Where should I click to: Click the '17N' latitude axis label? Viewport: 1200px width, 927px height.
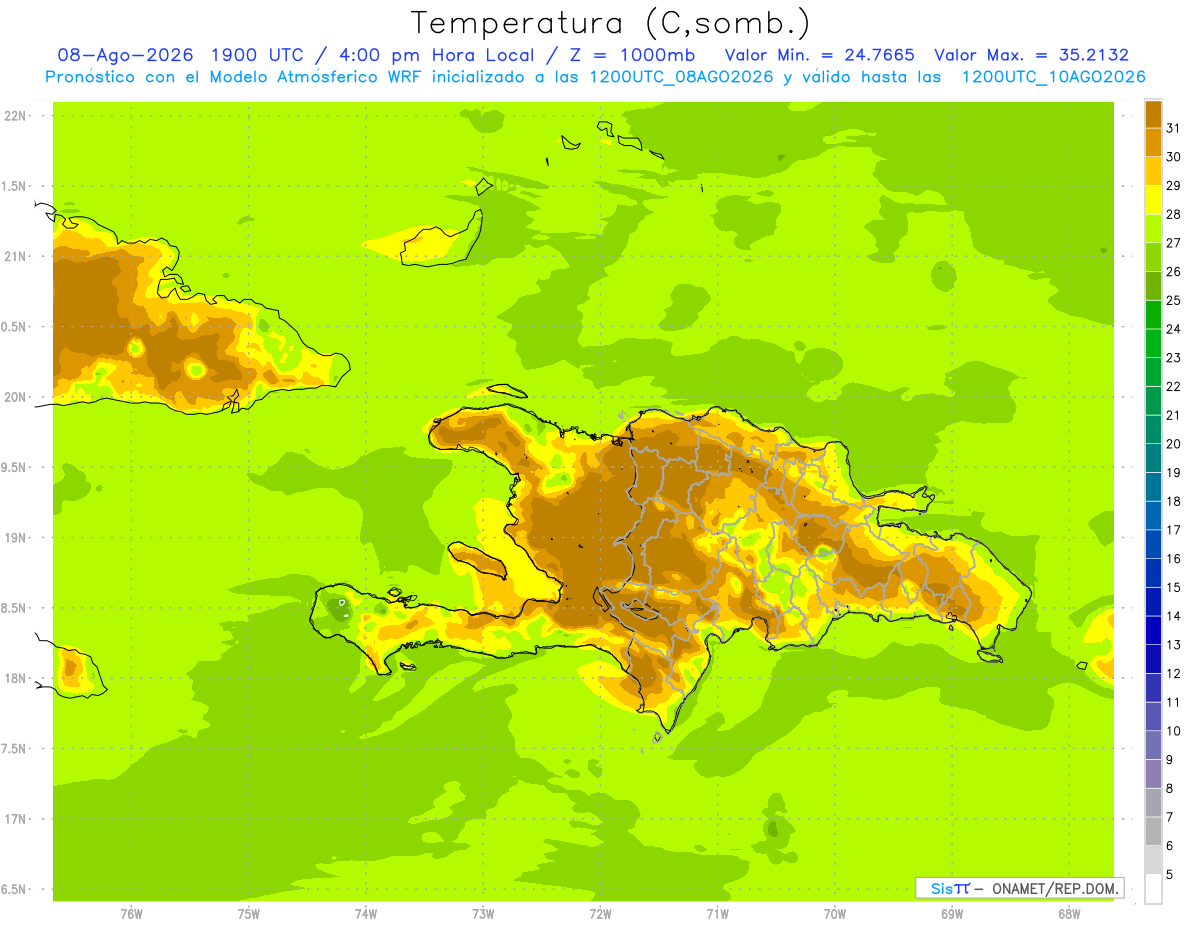[15, 820]
